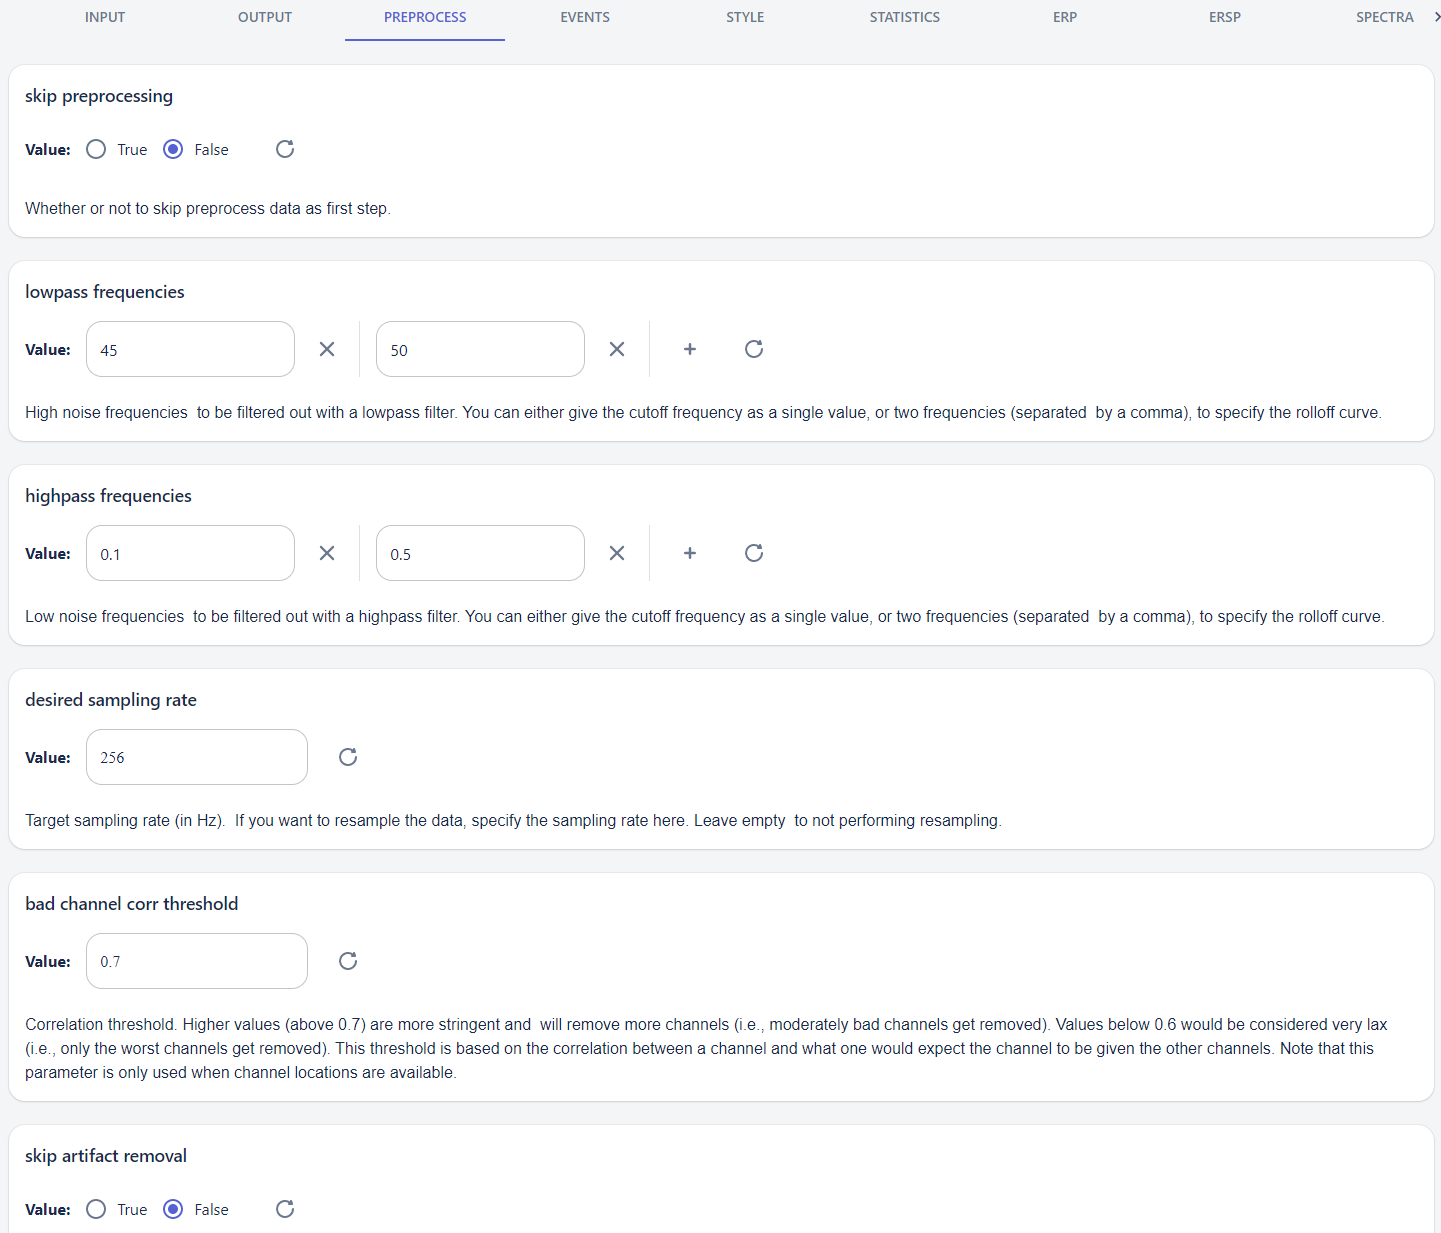The height and width of the screenshot is (1233, 1441).
Task: Add another lowpass frequency value
Action: [690, 349]
